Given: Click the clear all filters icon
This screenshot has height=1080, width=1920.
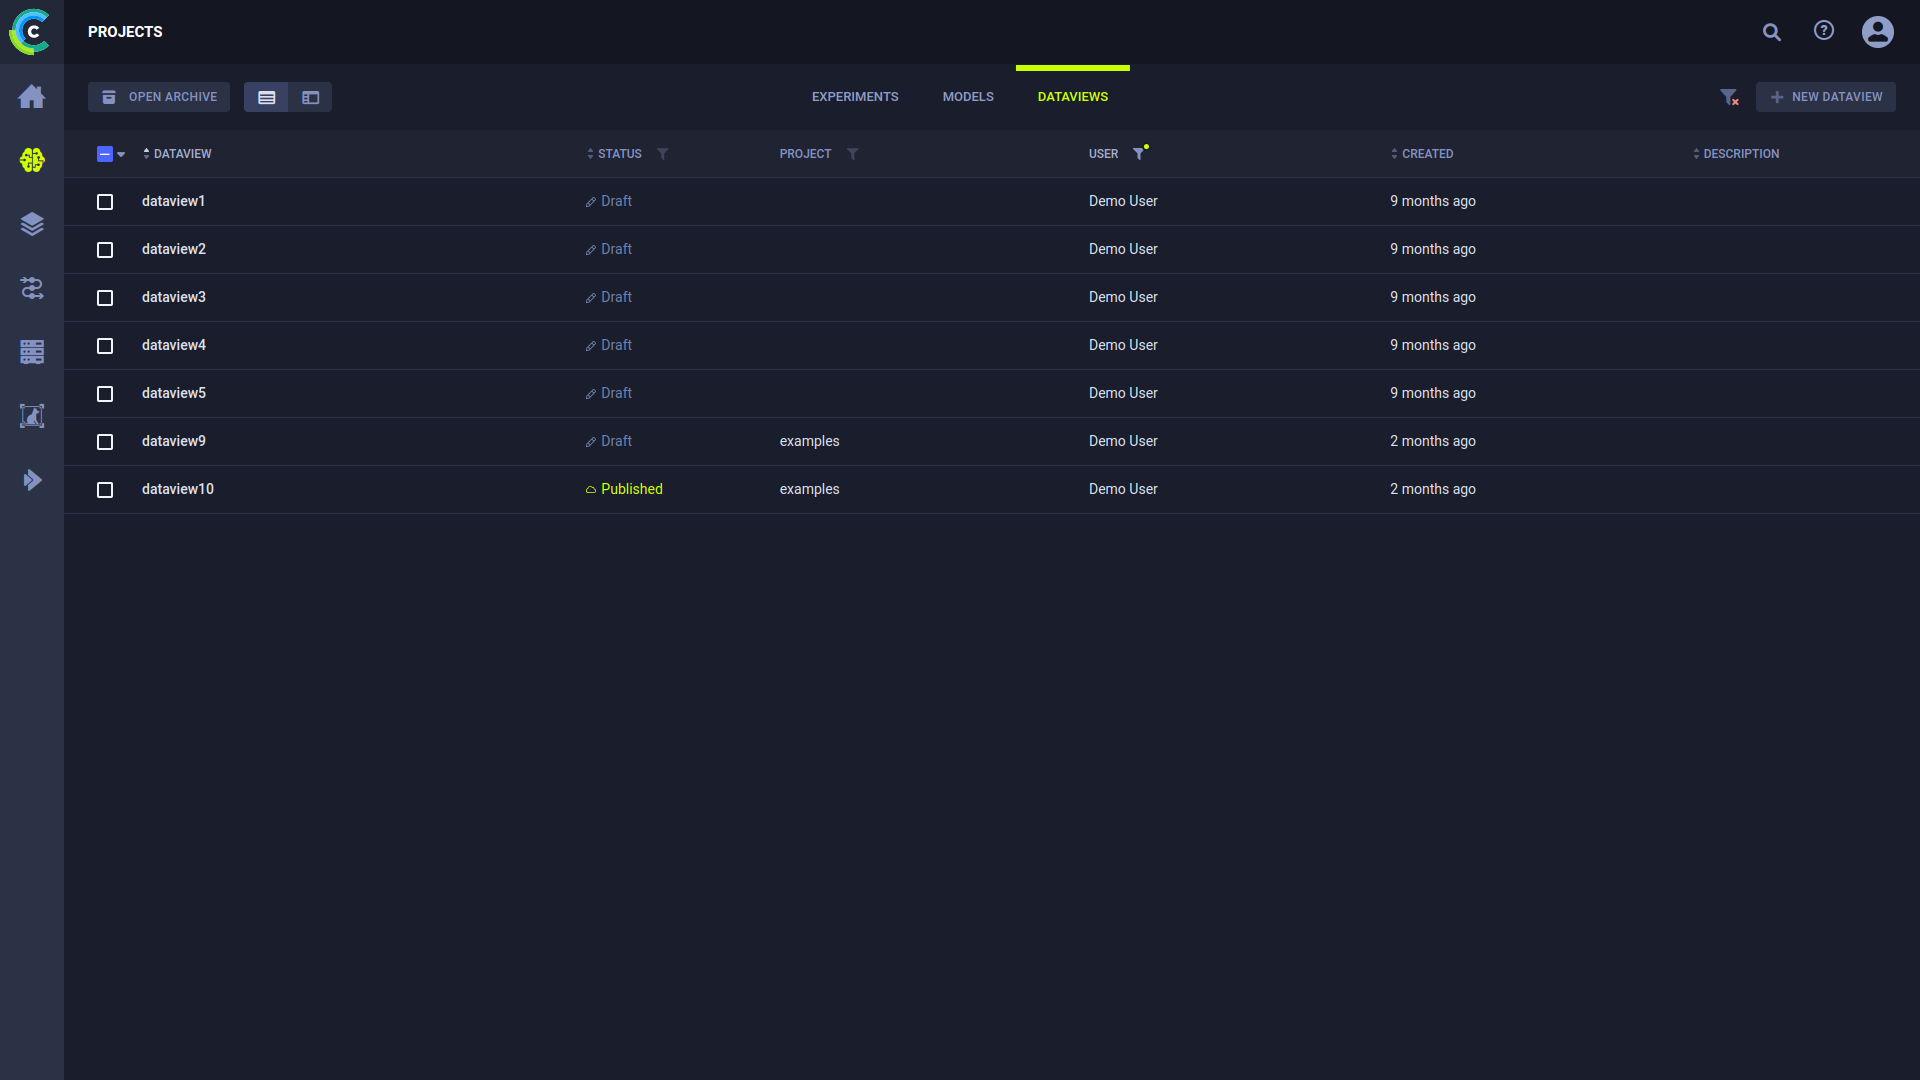Looking at the screenshot, I should pos(1729,97).
